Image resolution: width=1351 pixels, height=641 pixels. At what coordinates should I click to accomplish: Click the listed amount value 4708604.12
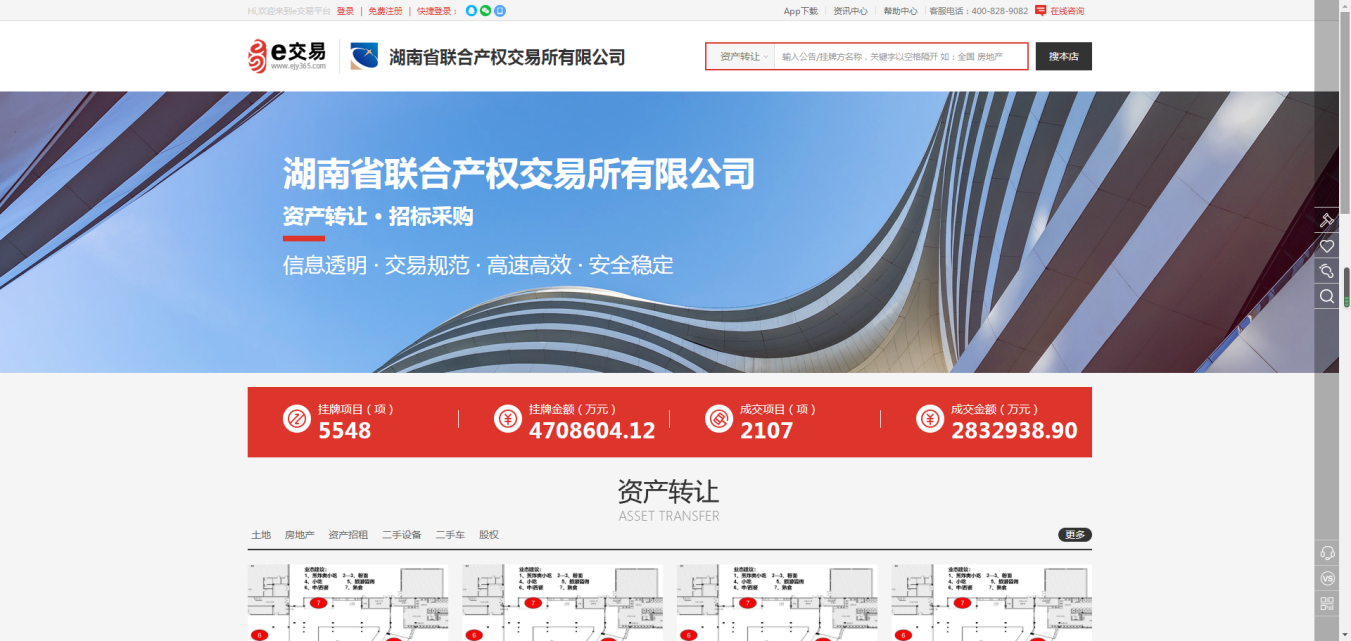(x=592, y=431)
